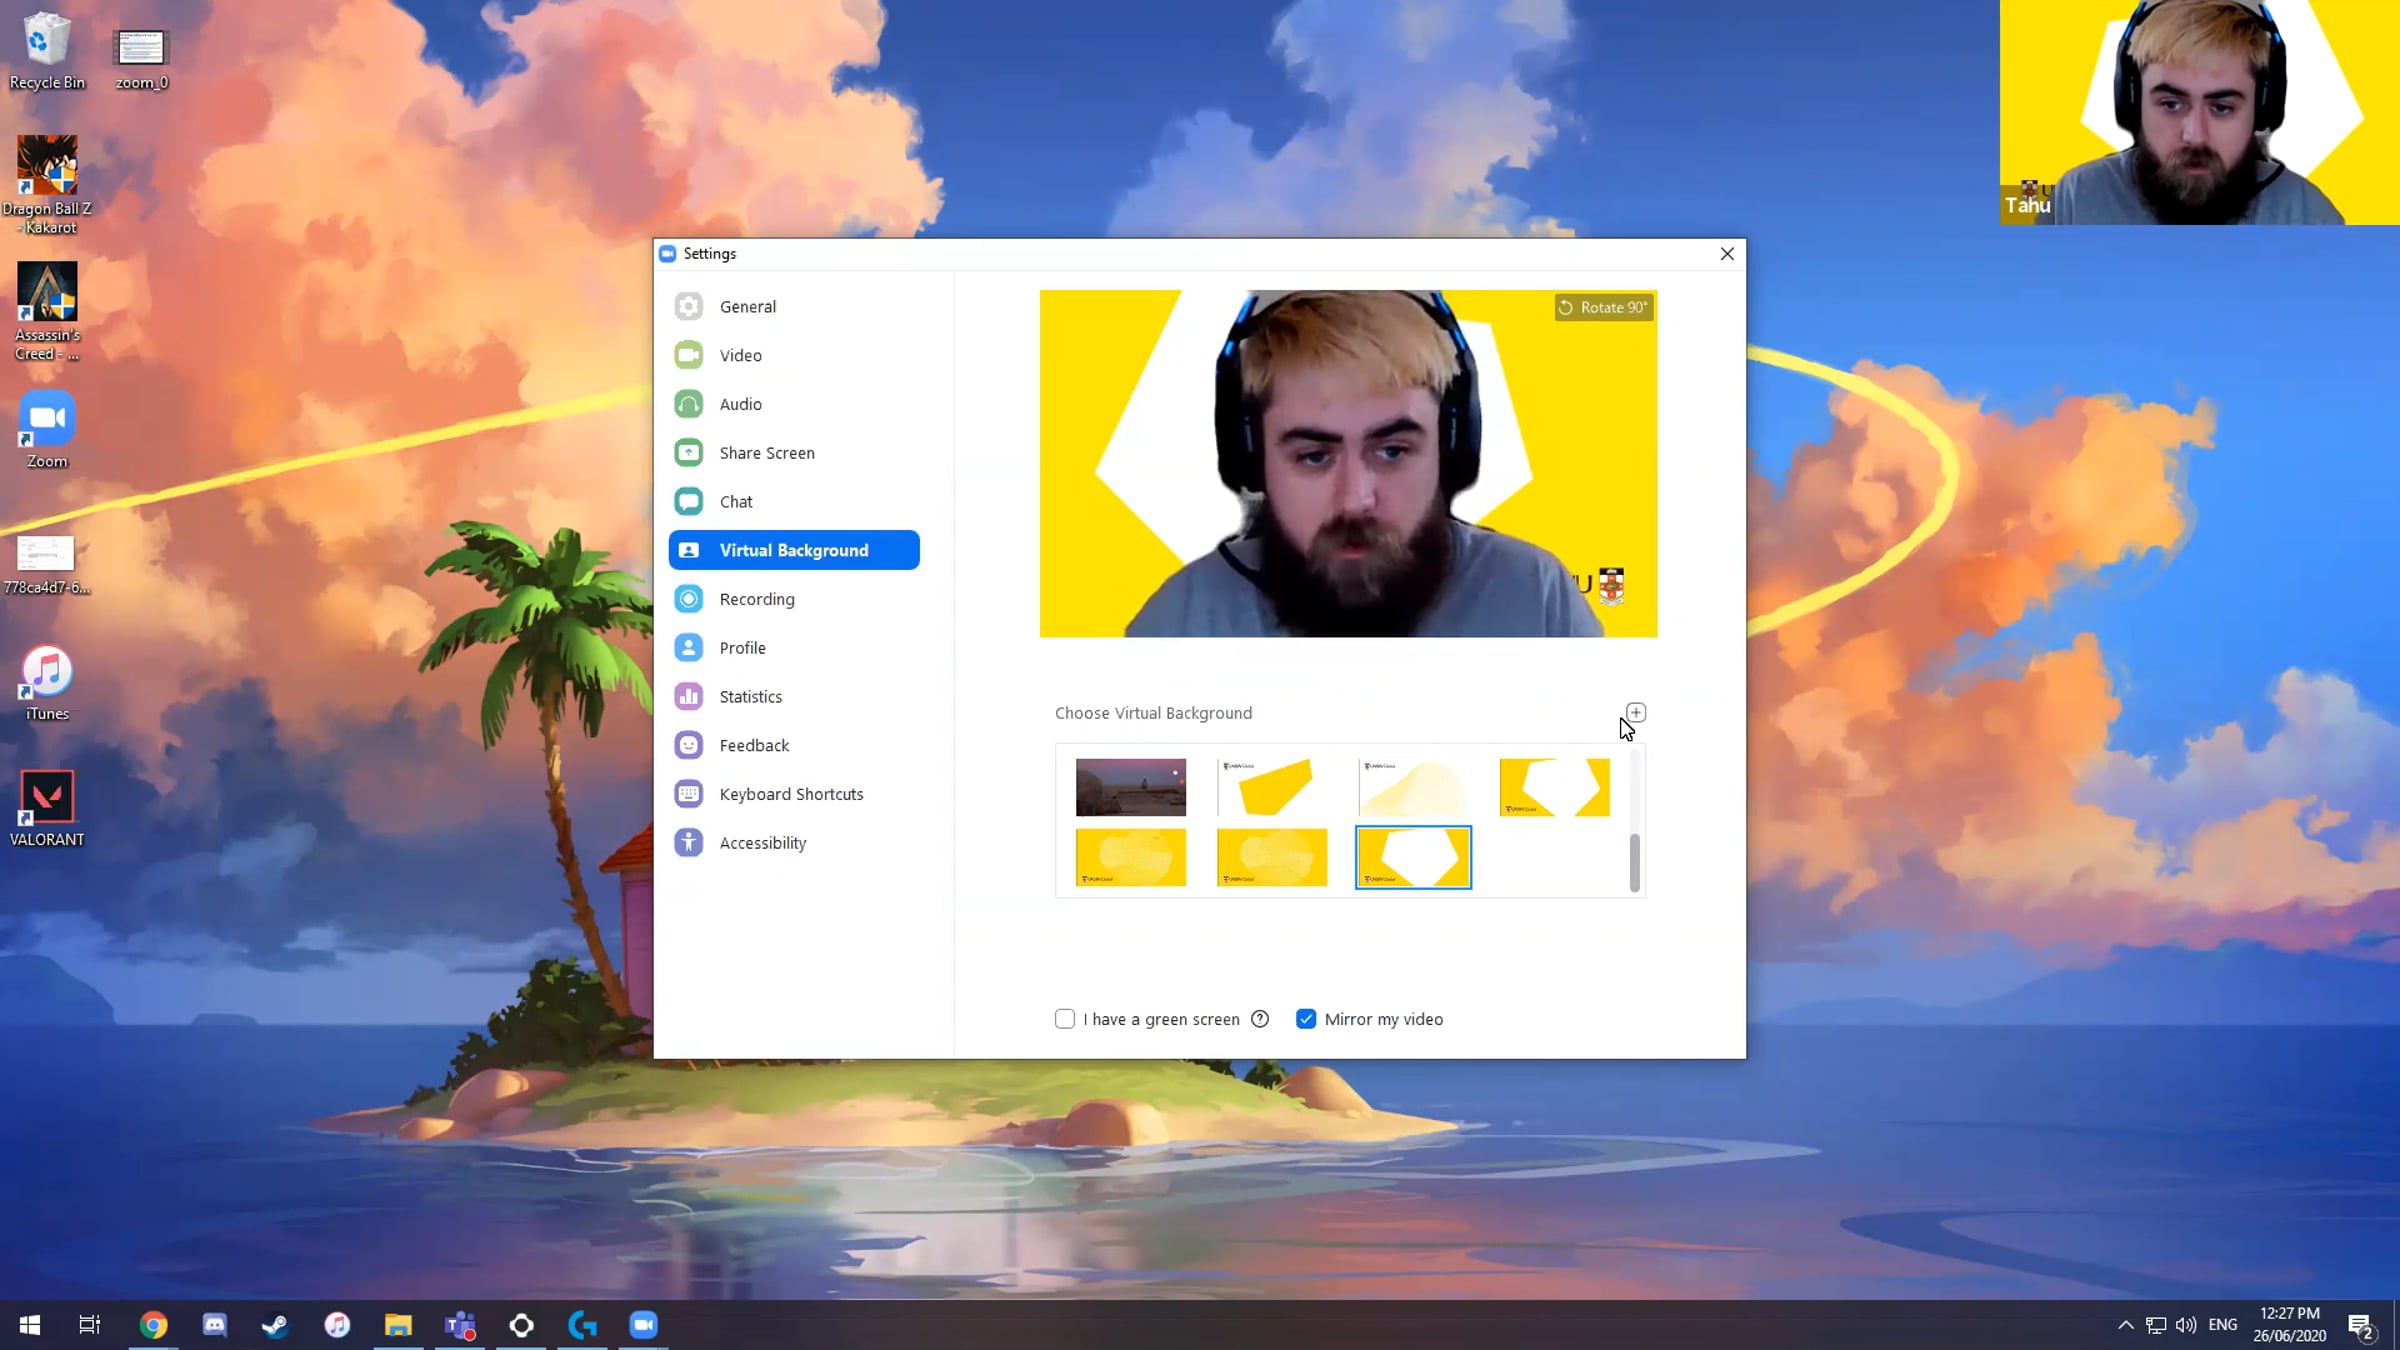
Task: Switch to the Video settings tab
Action: pyautogui.click(x=740, y=356)
